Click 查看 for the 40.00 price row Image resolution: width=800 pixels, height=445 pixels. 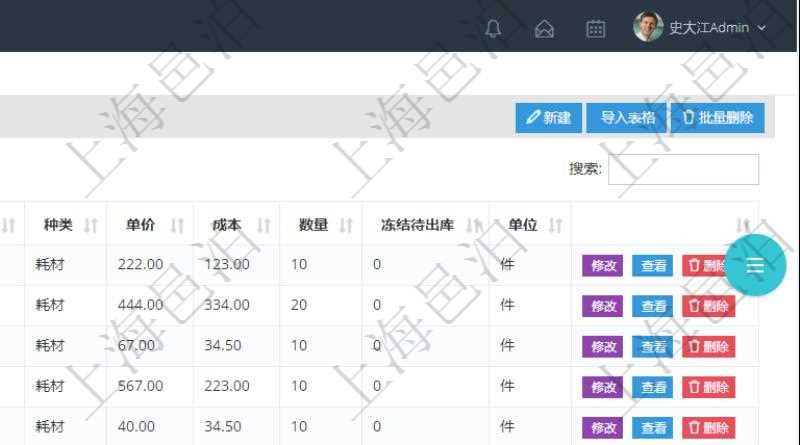point(653,428)
